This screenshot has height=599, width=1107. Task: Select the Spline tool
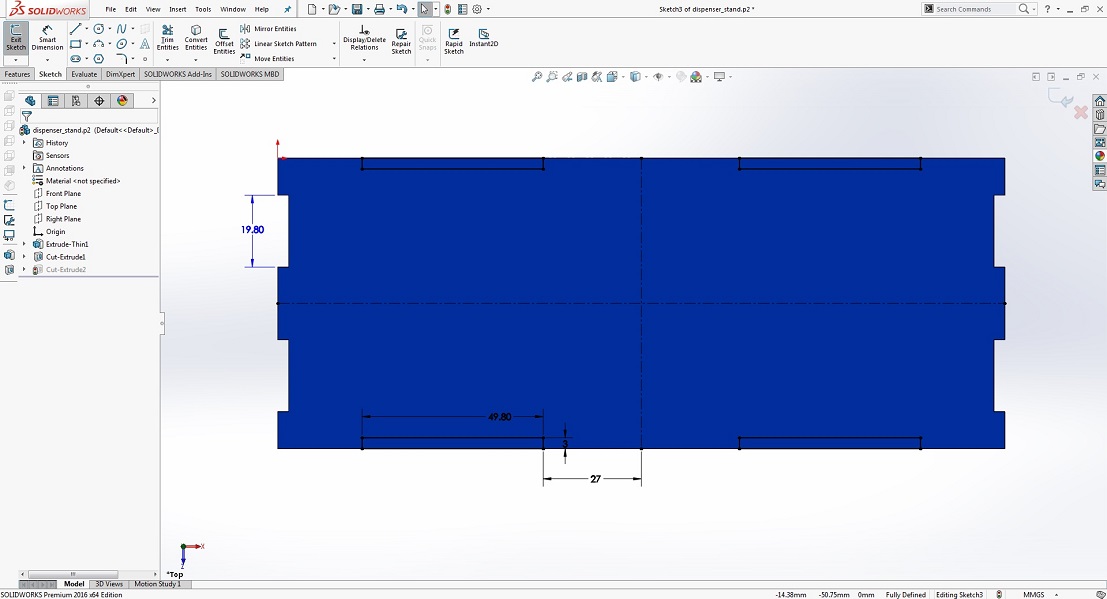coord(121,29)
